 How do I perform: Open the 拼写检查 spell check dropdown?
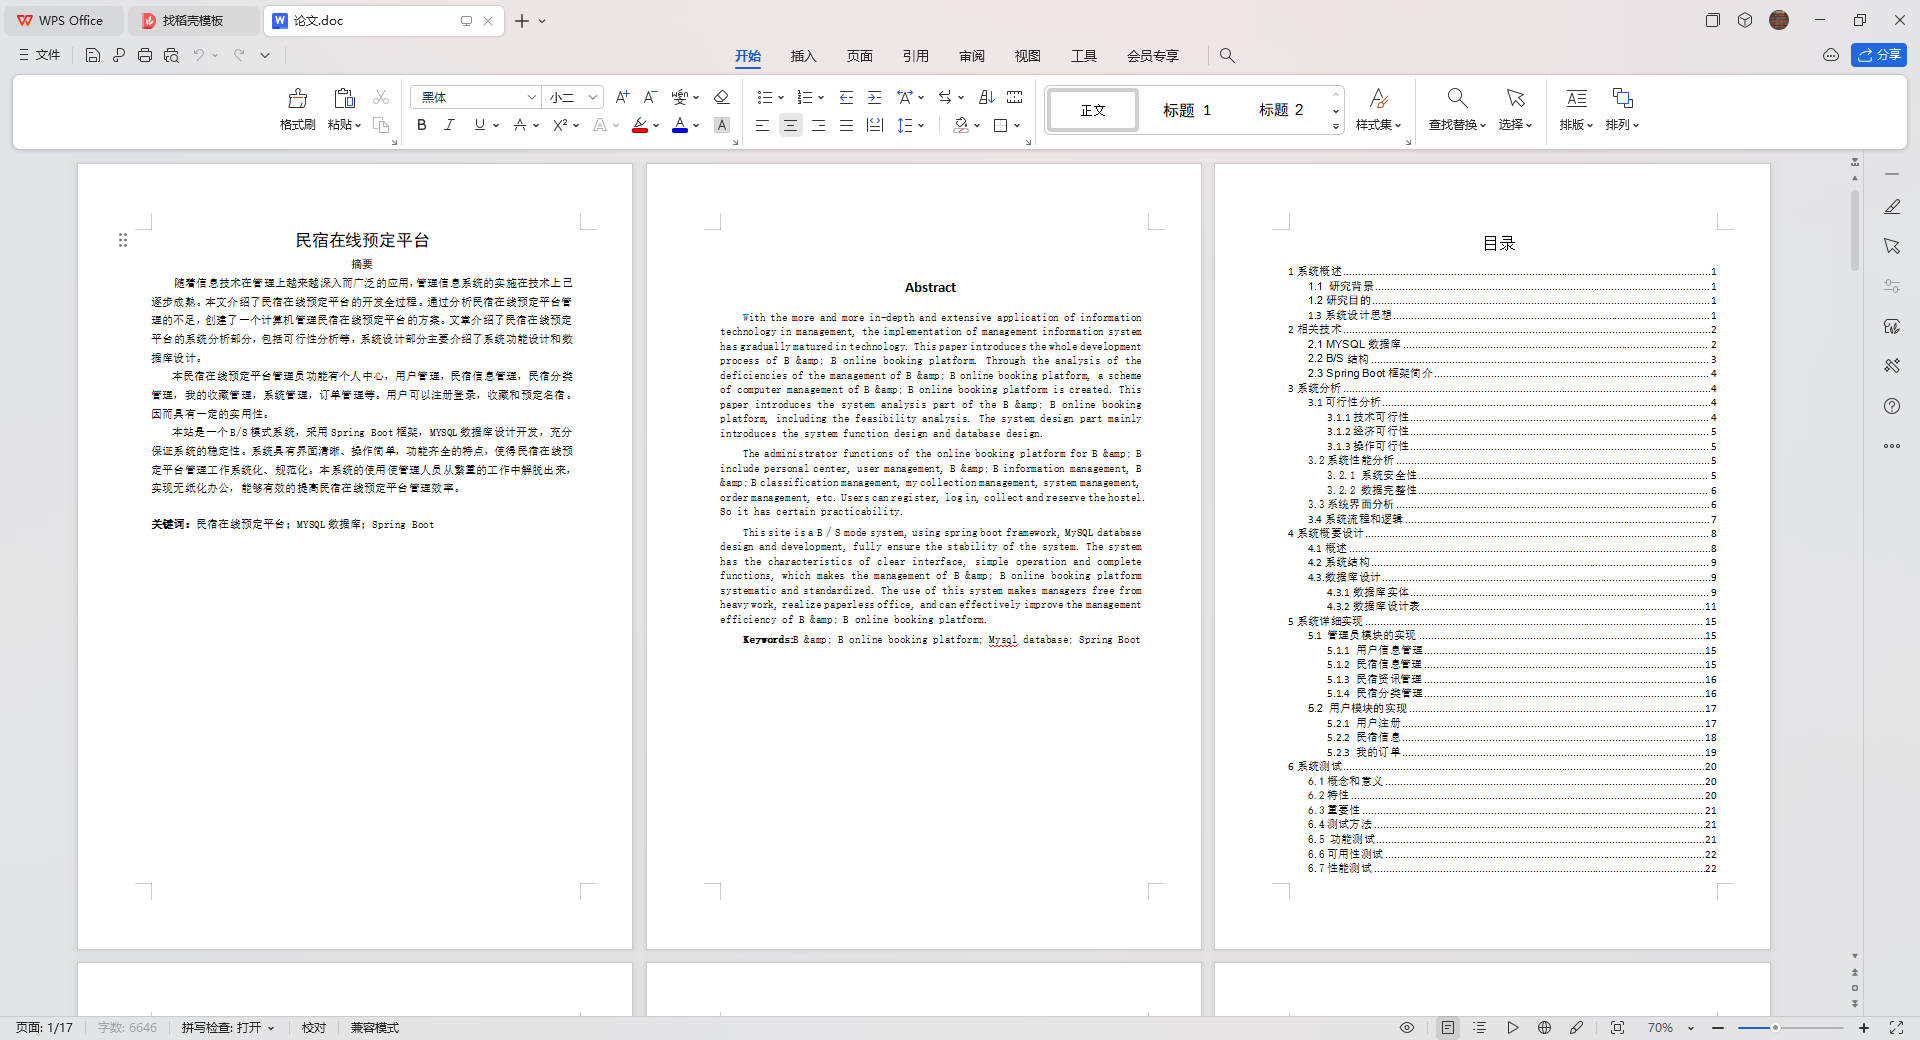(x=228, y=1028)
